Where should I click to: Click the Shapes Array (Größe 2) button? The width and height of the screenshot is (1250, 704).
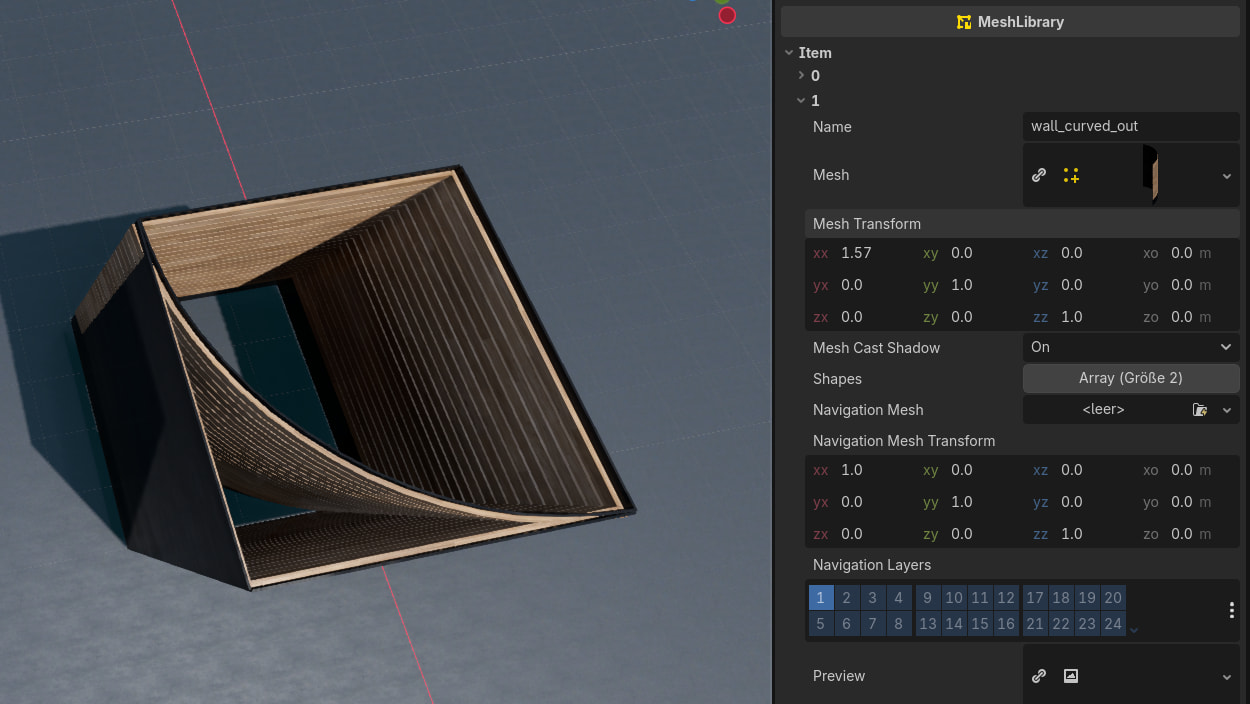tap(1130, 378)
